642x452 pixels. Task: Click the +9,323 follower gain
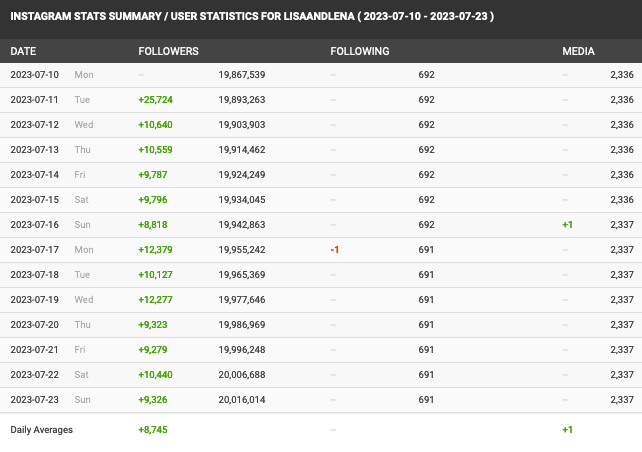tap(153, 325)
